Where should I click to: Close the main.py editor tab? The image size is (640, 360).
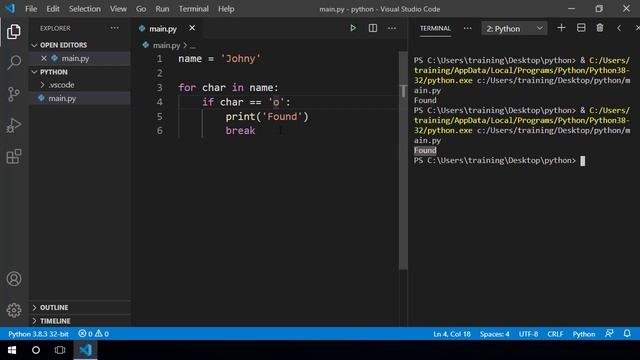(x=192, y=28)
